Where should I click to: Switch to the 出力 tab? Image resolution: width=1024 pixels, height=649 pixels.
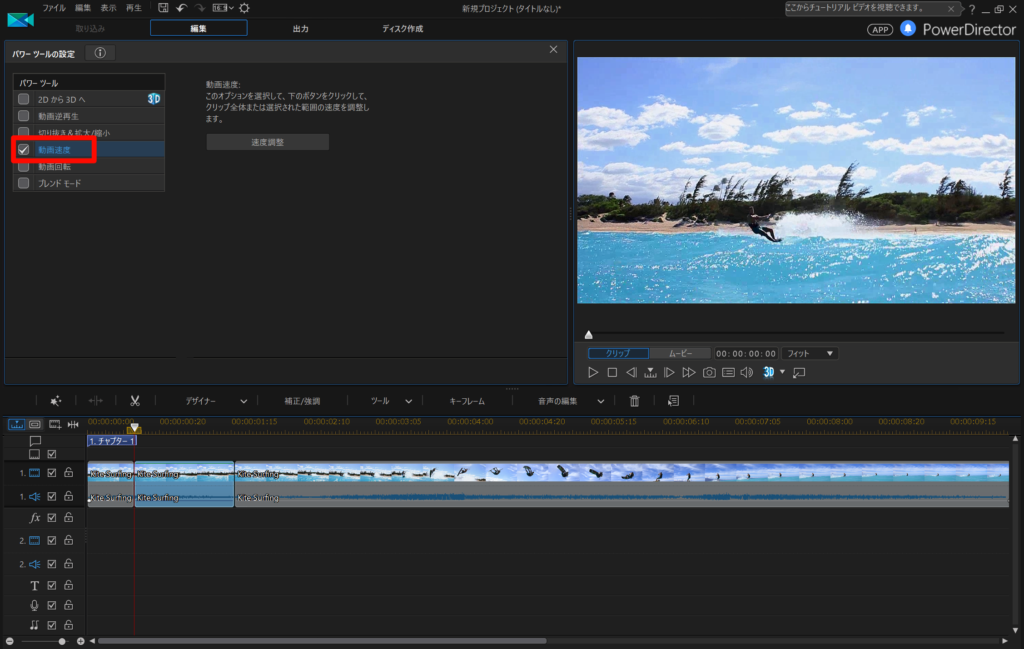300,29
